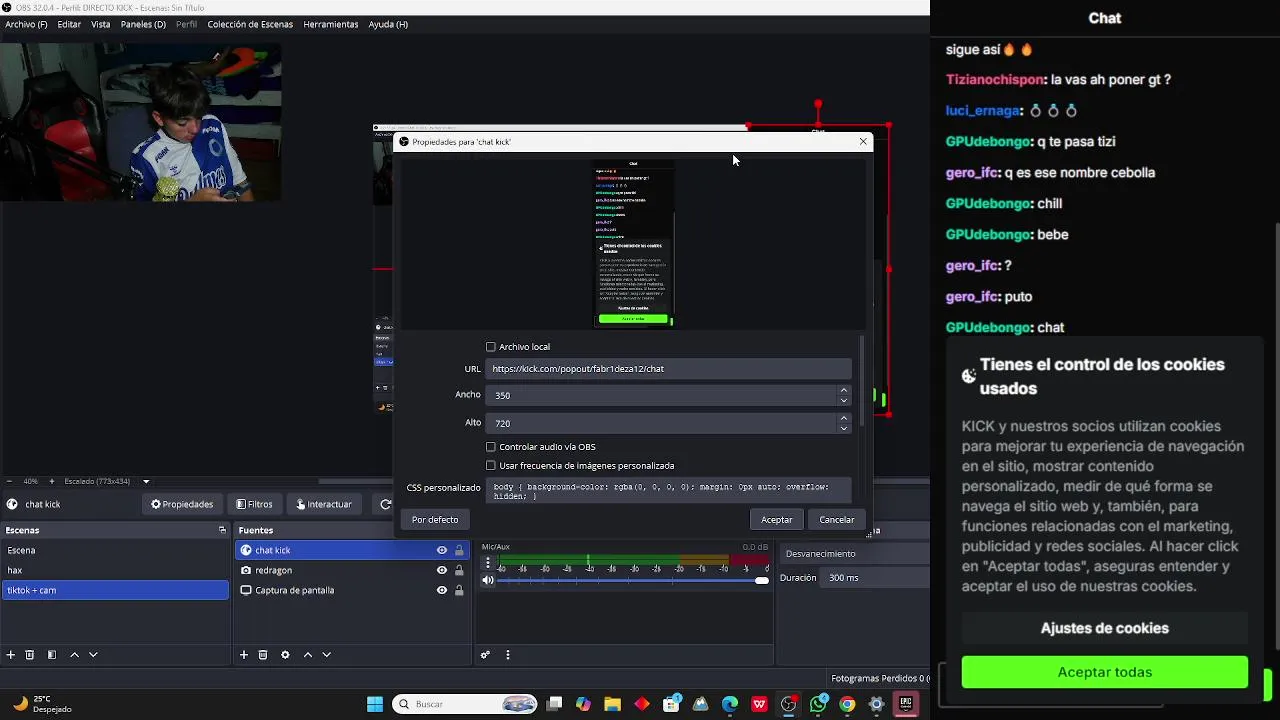Viewport: 1280px width, 720px height.
Task: Open scene filters icon in Escenas toolbar
Action: [x=52, y=655]
